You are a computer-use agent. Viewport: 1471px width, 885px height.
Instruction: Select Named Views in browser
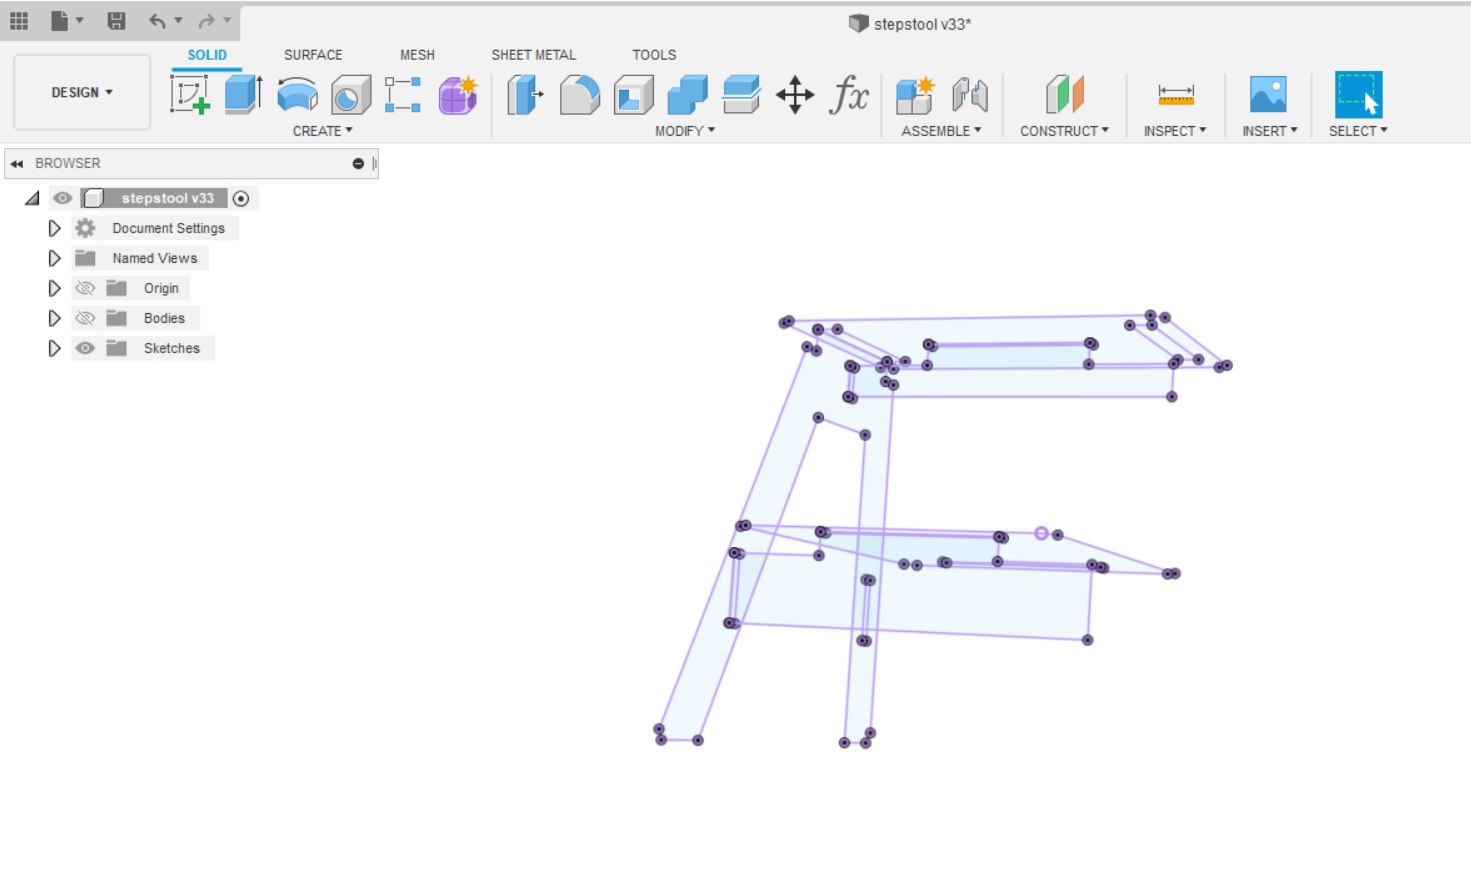point(155,258)
